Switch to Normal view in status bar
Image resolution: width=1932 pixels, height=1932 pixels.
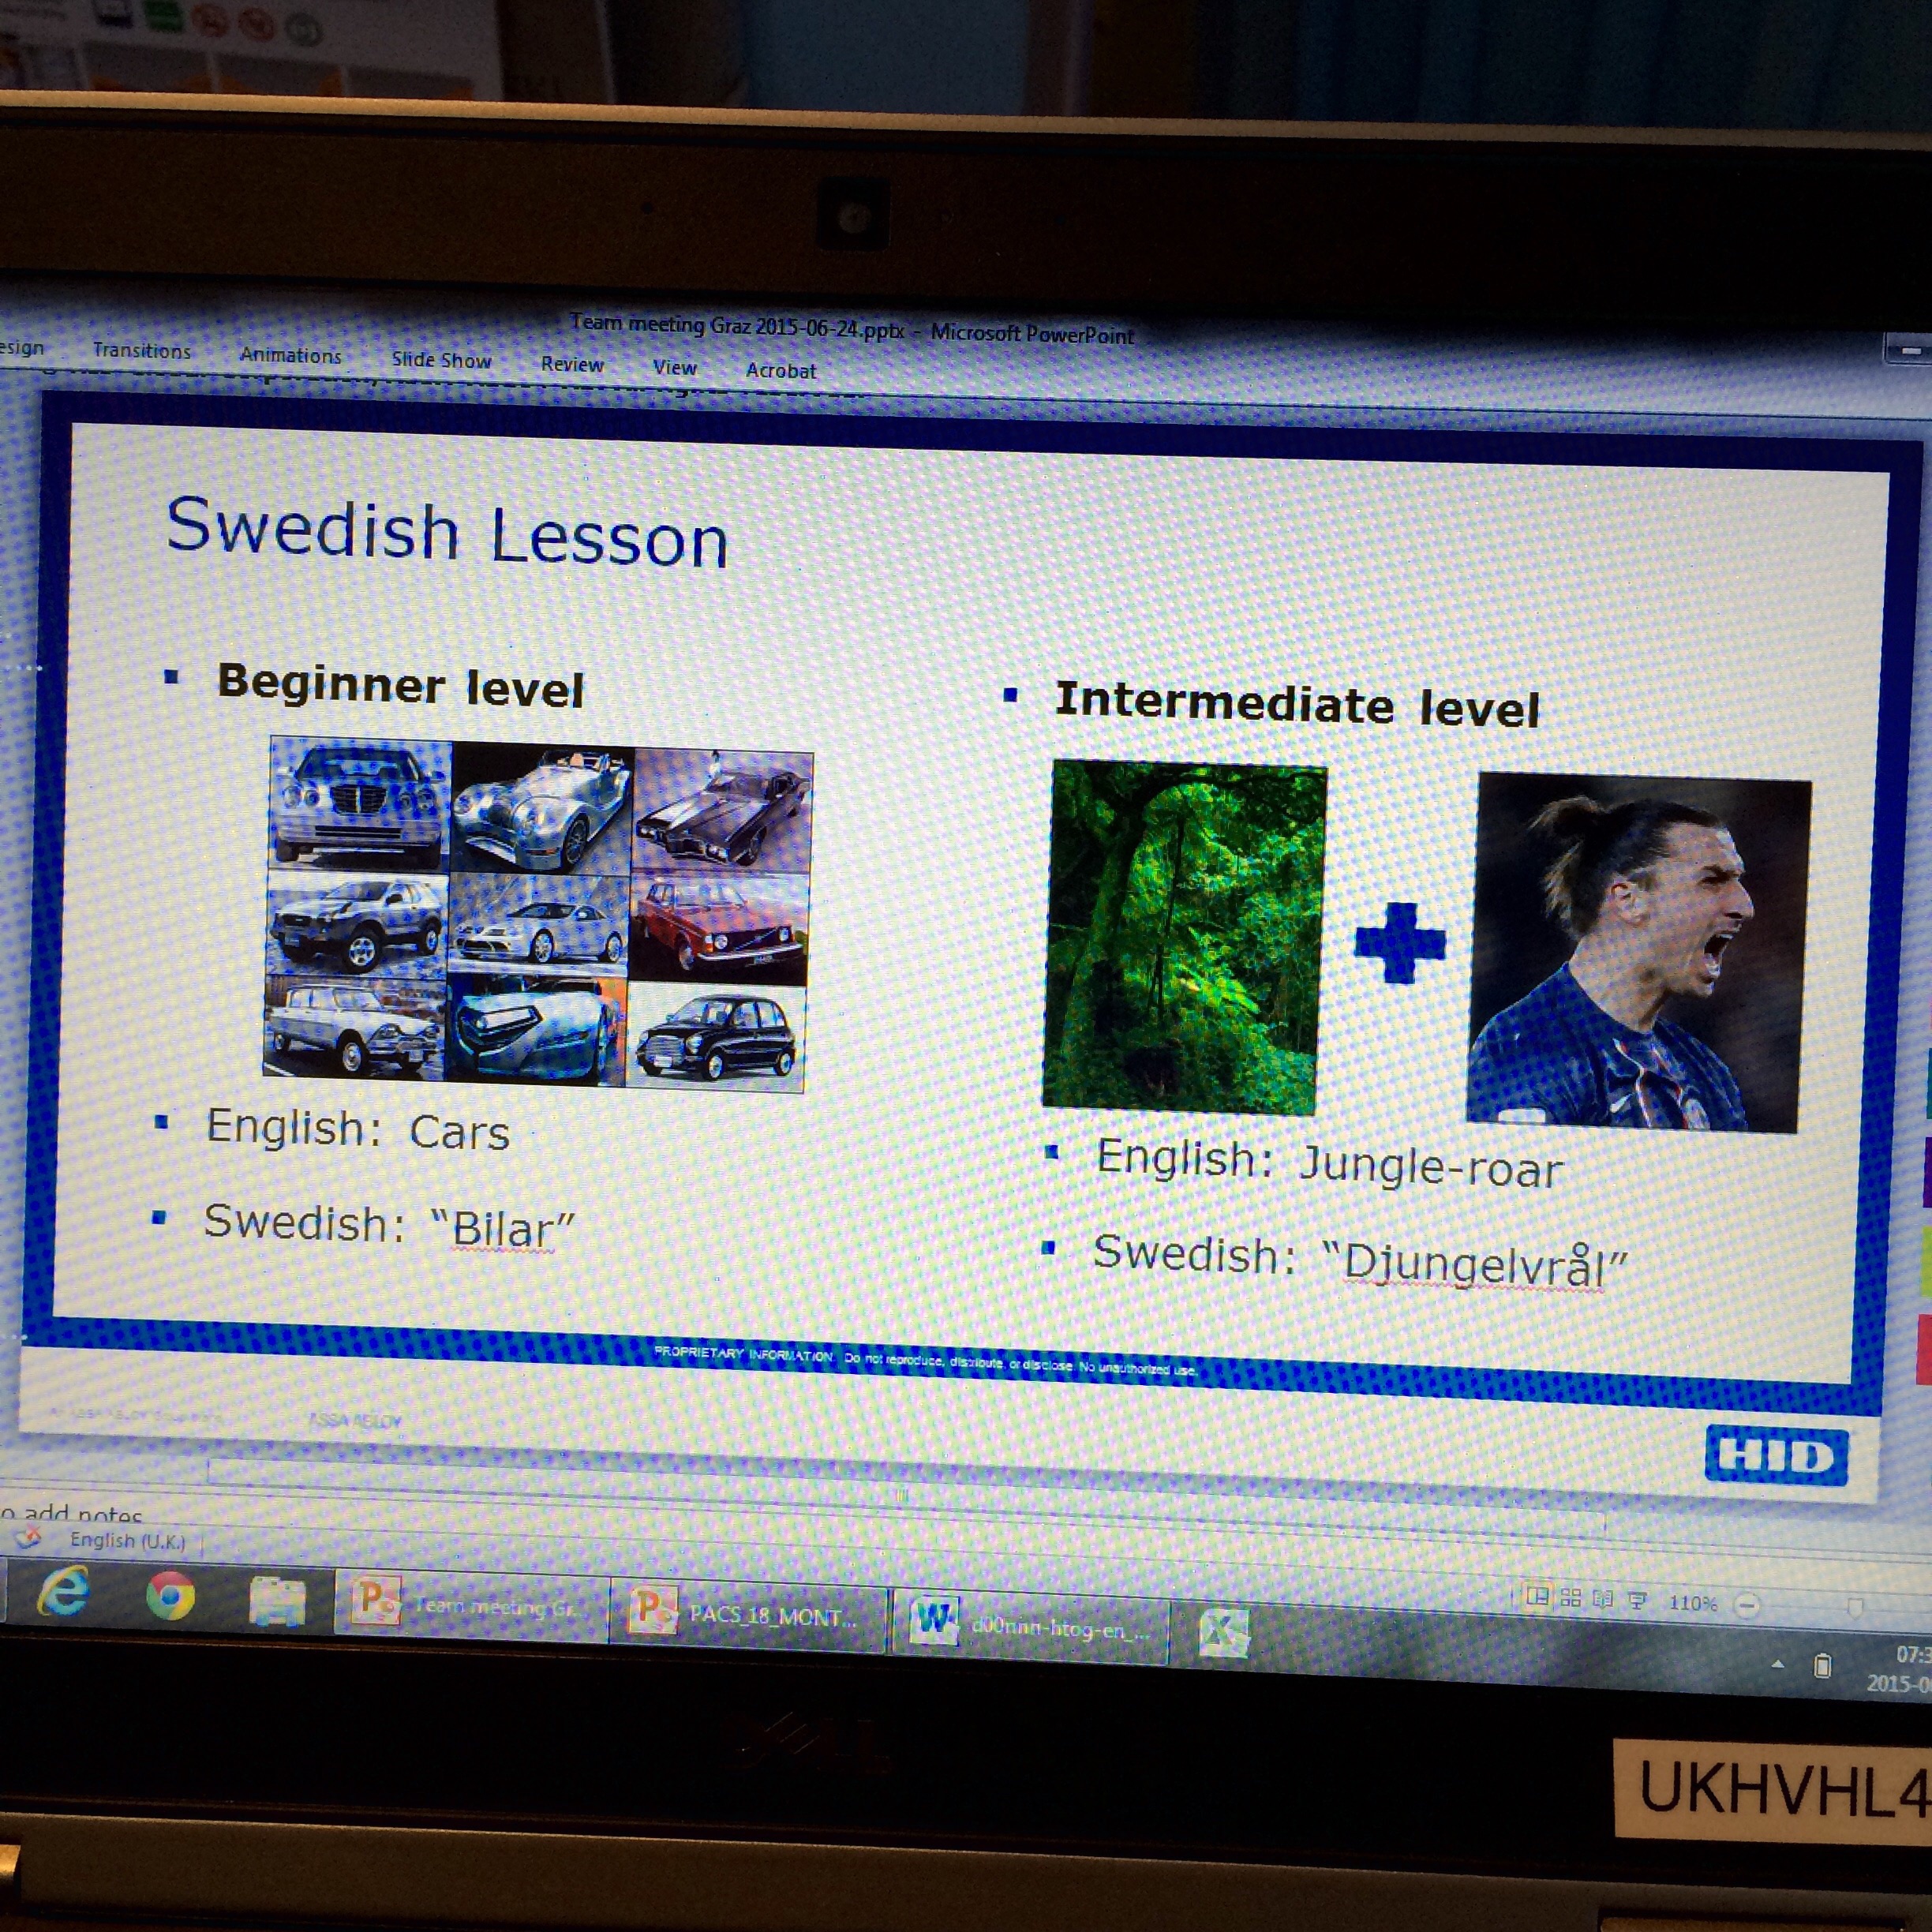pyautogui.click(x=1537, y=1596)
